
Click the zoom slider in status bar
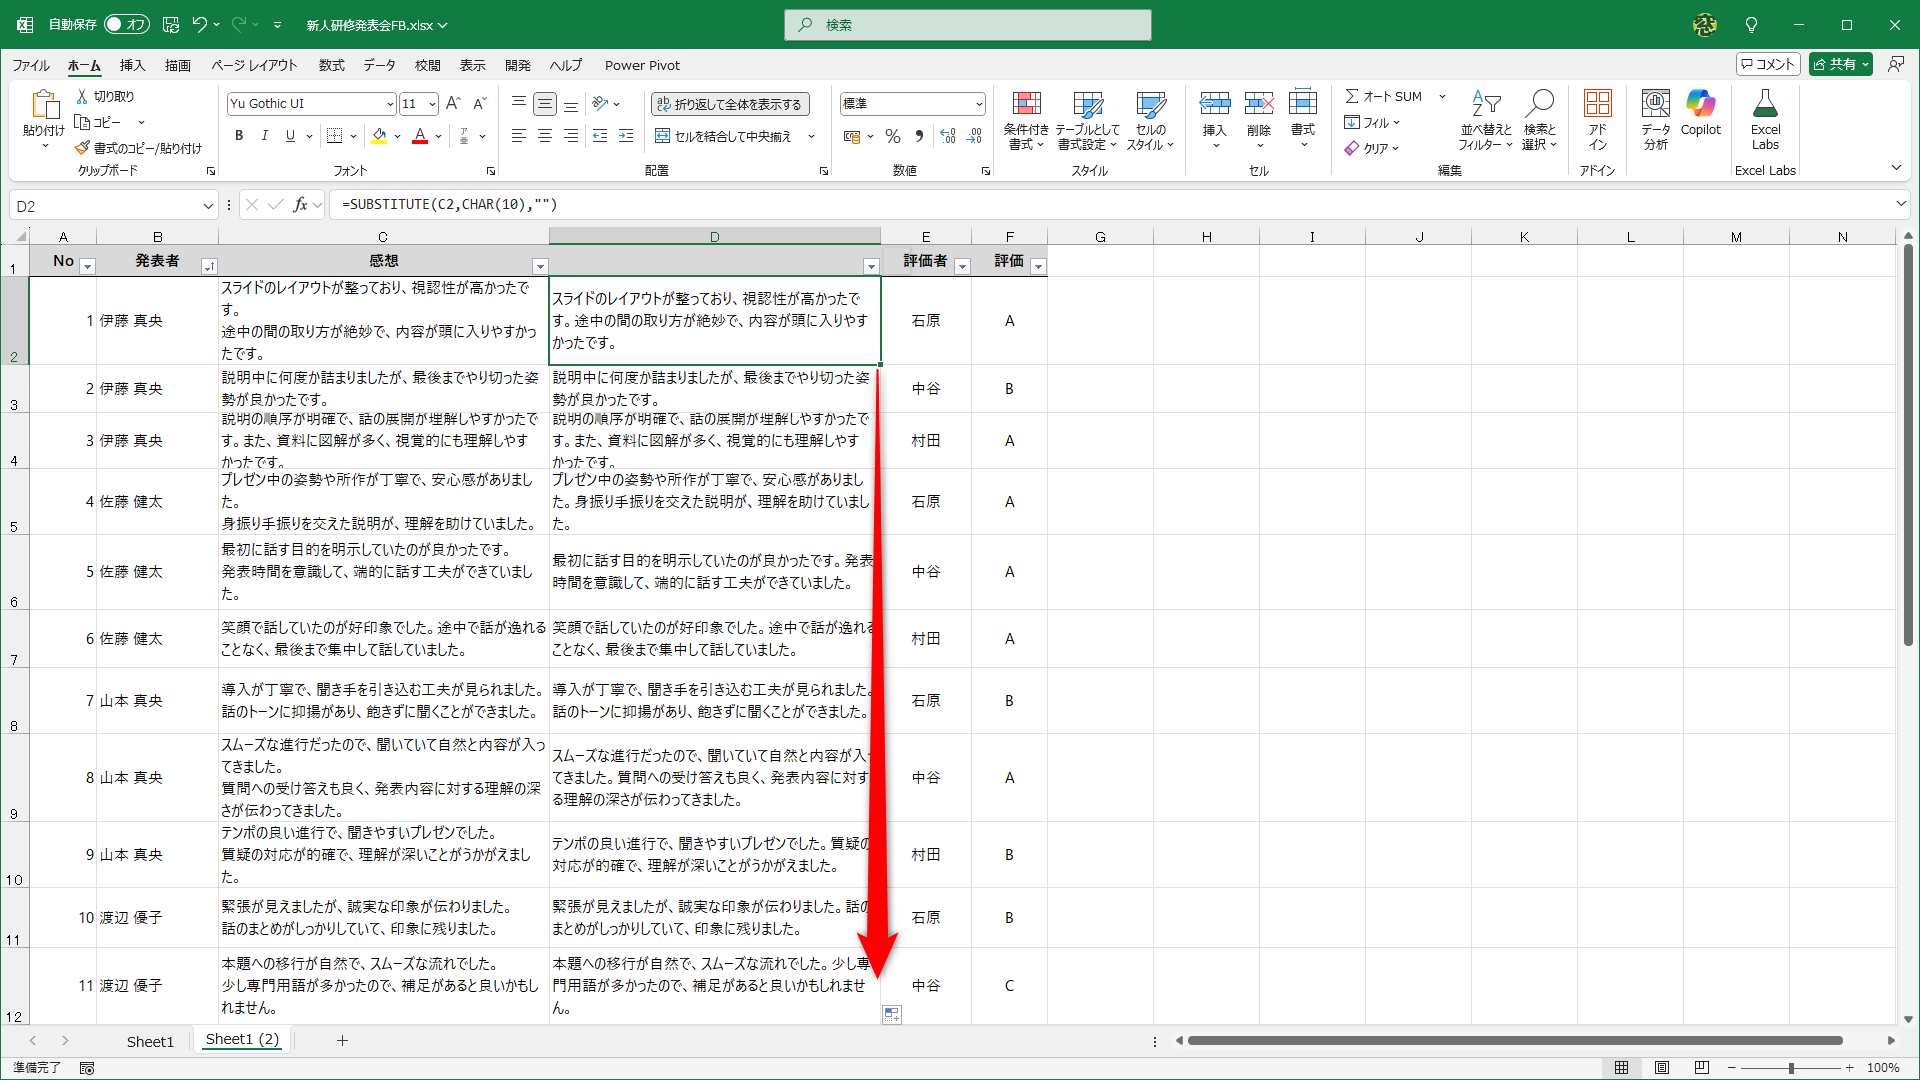(x=1791, y=1068)
